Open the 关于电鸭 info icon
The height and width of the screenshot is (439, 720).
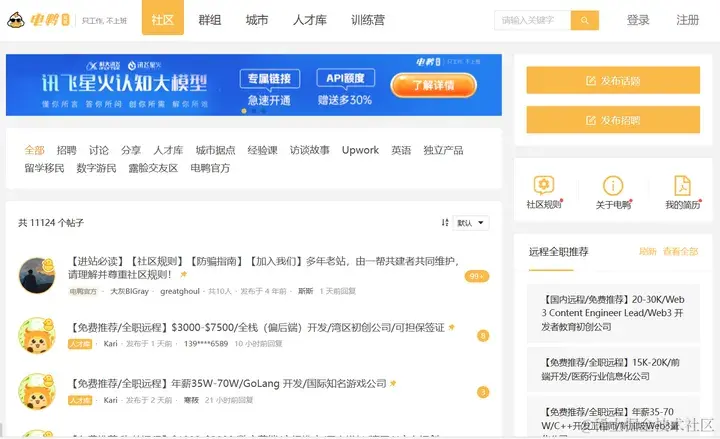click(x=613, y=186)
